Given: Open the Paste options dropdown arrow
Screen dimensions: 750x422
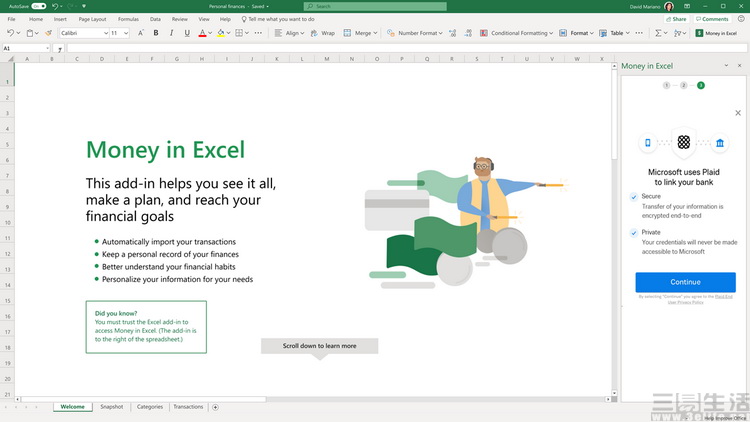Looking at the screenshot, I should click(x=37, y=33).
